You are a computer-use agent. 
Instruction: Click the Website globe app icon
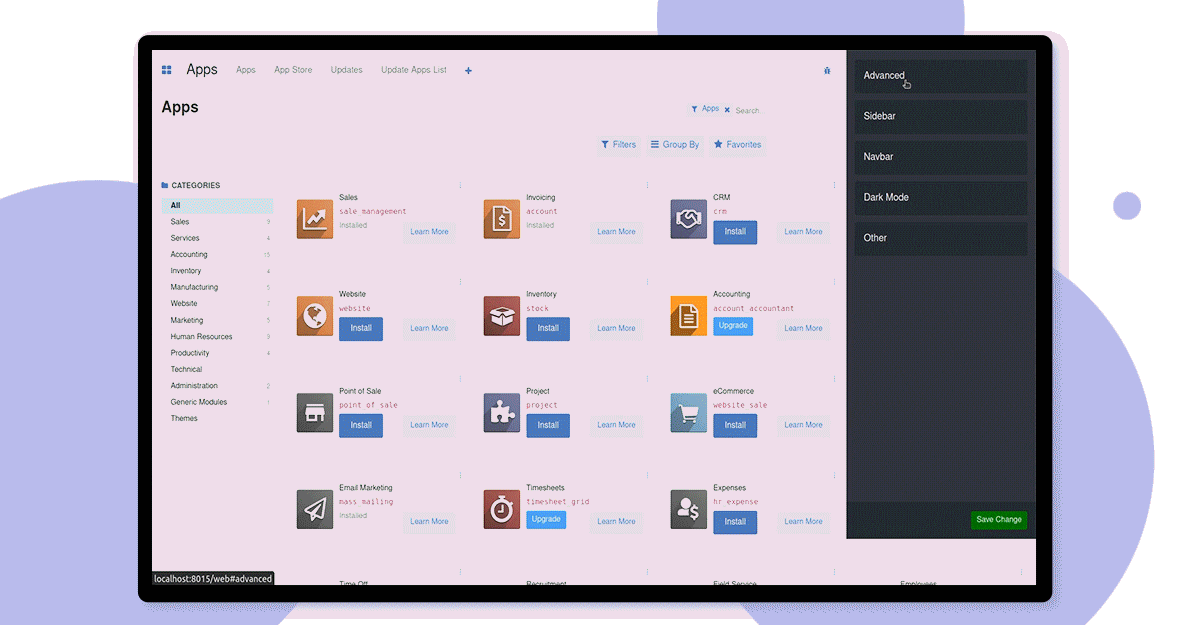(315, 316)
